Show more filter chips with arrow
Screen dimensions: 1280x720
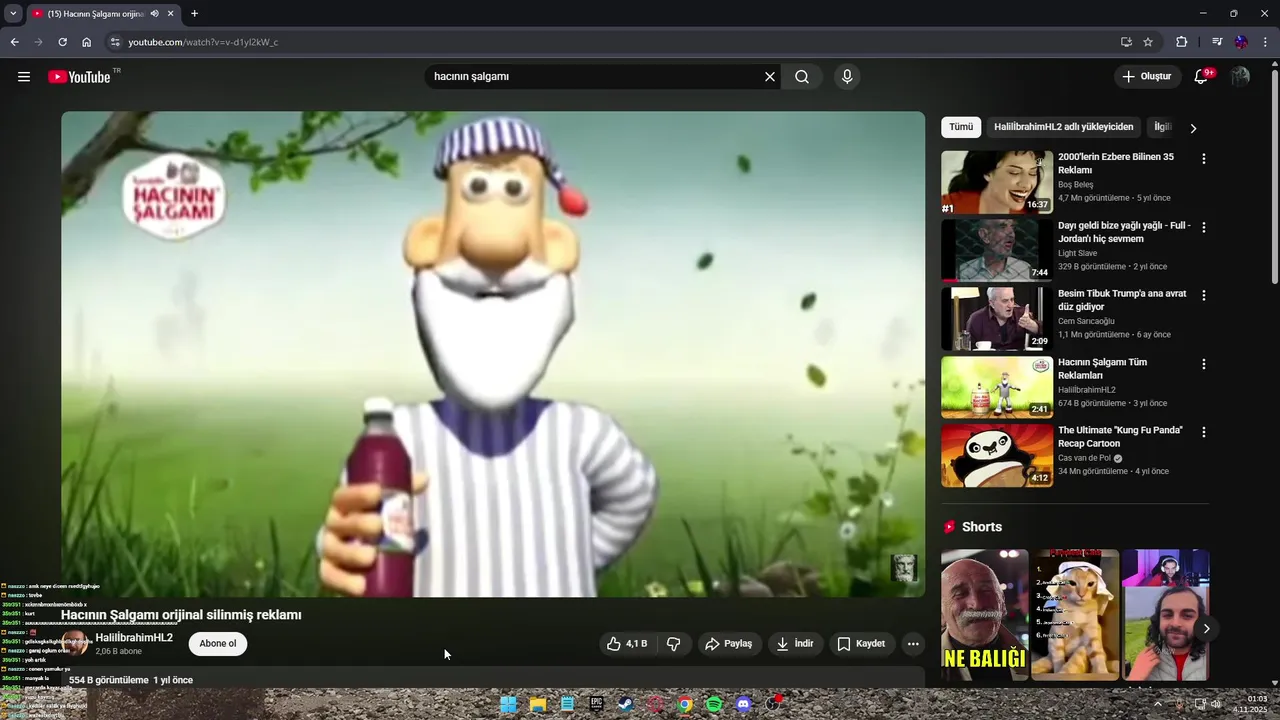click(1193, 128)
